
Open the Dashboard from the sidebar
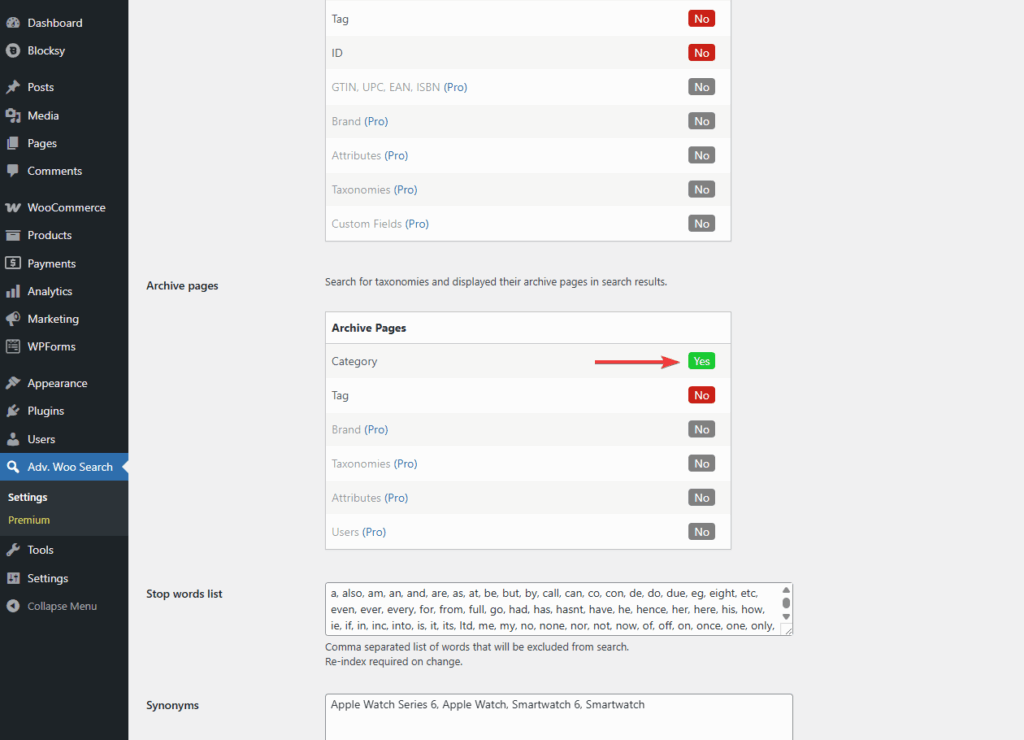click(x=55, y=22)
